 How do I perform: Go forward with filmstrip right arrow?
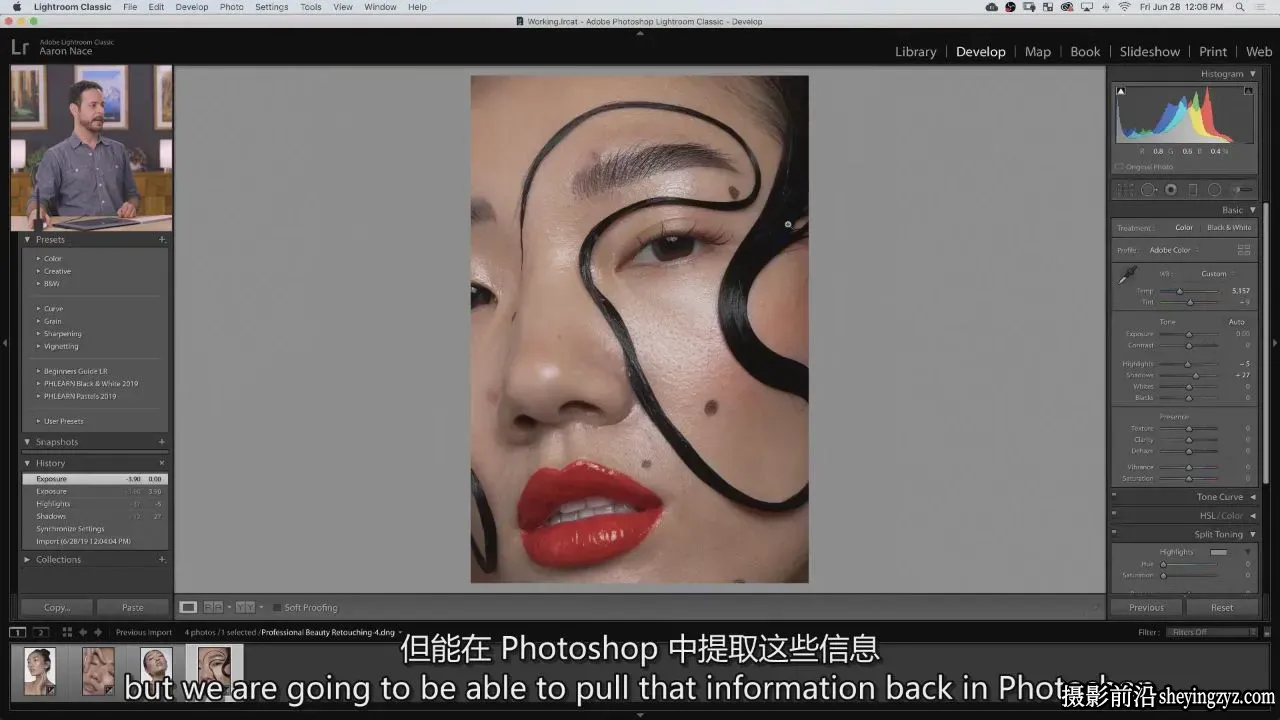click(x=98, y=632)
